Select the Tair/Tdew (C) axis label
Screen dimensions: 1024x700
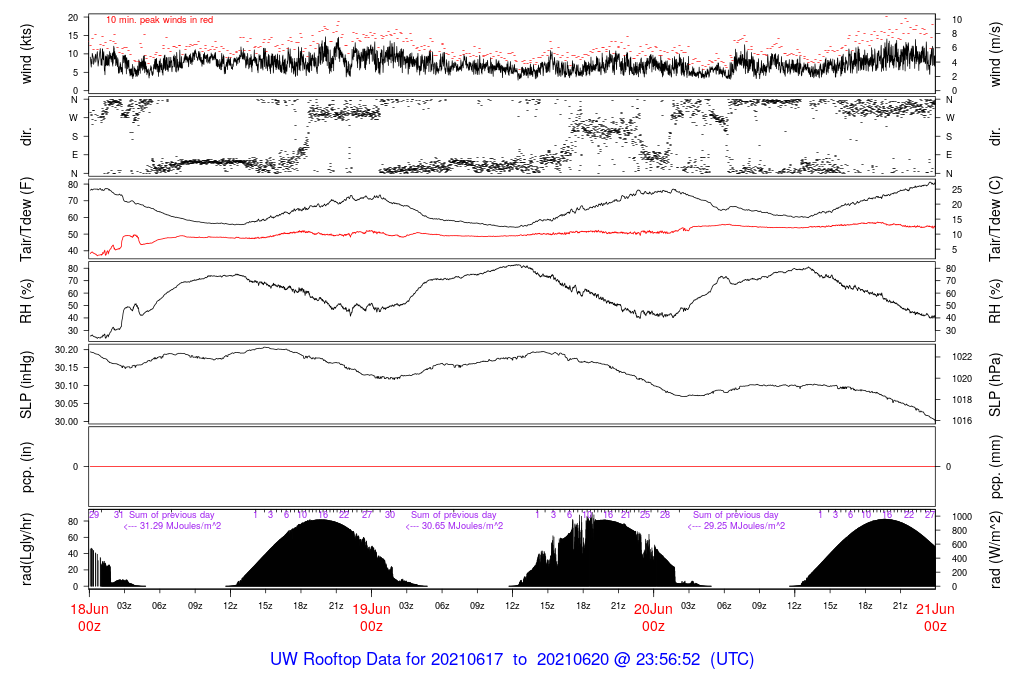996,219
